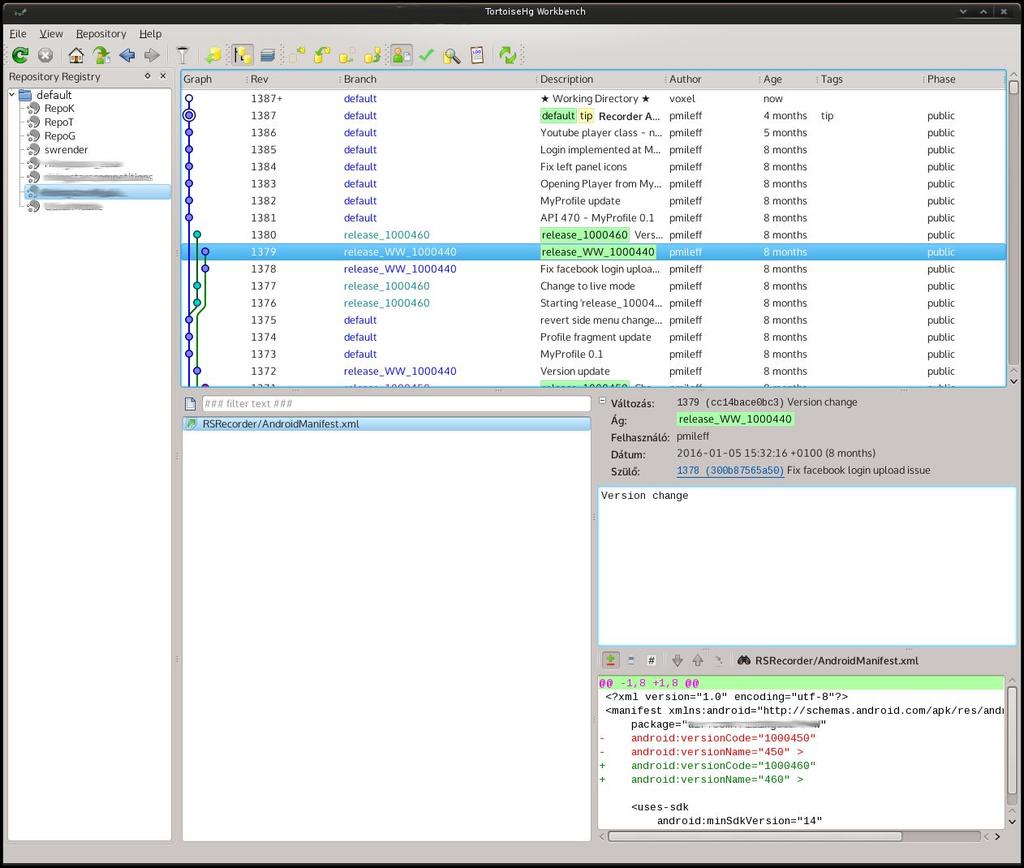
Task: Toggle the blue stacked output log icon
Action: [x=267, y=56]
